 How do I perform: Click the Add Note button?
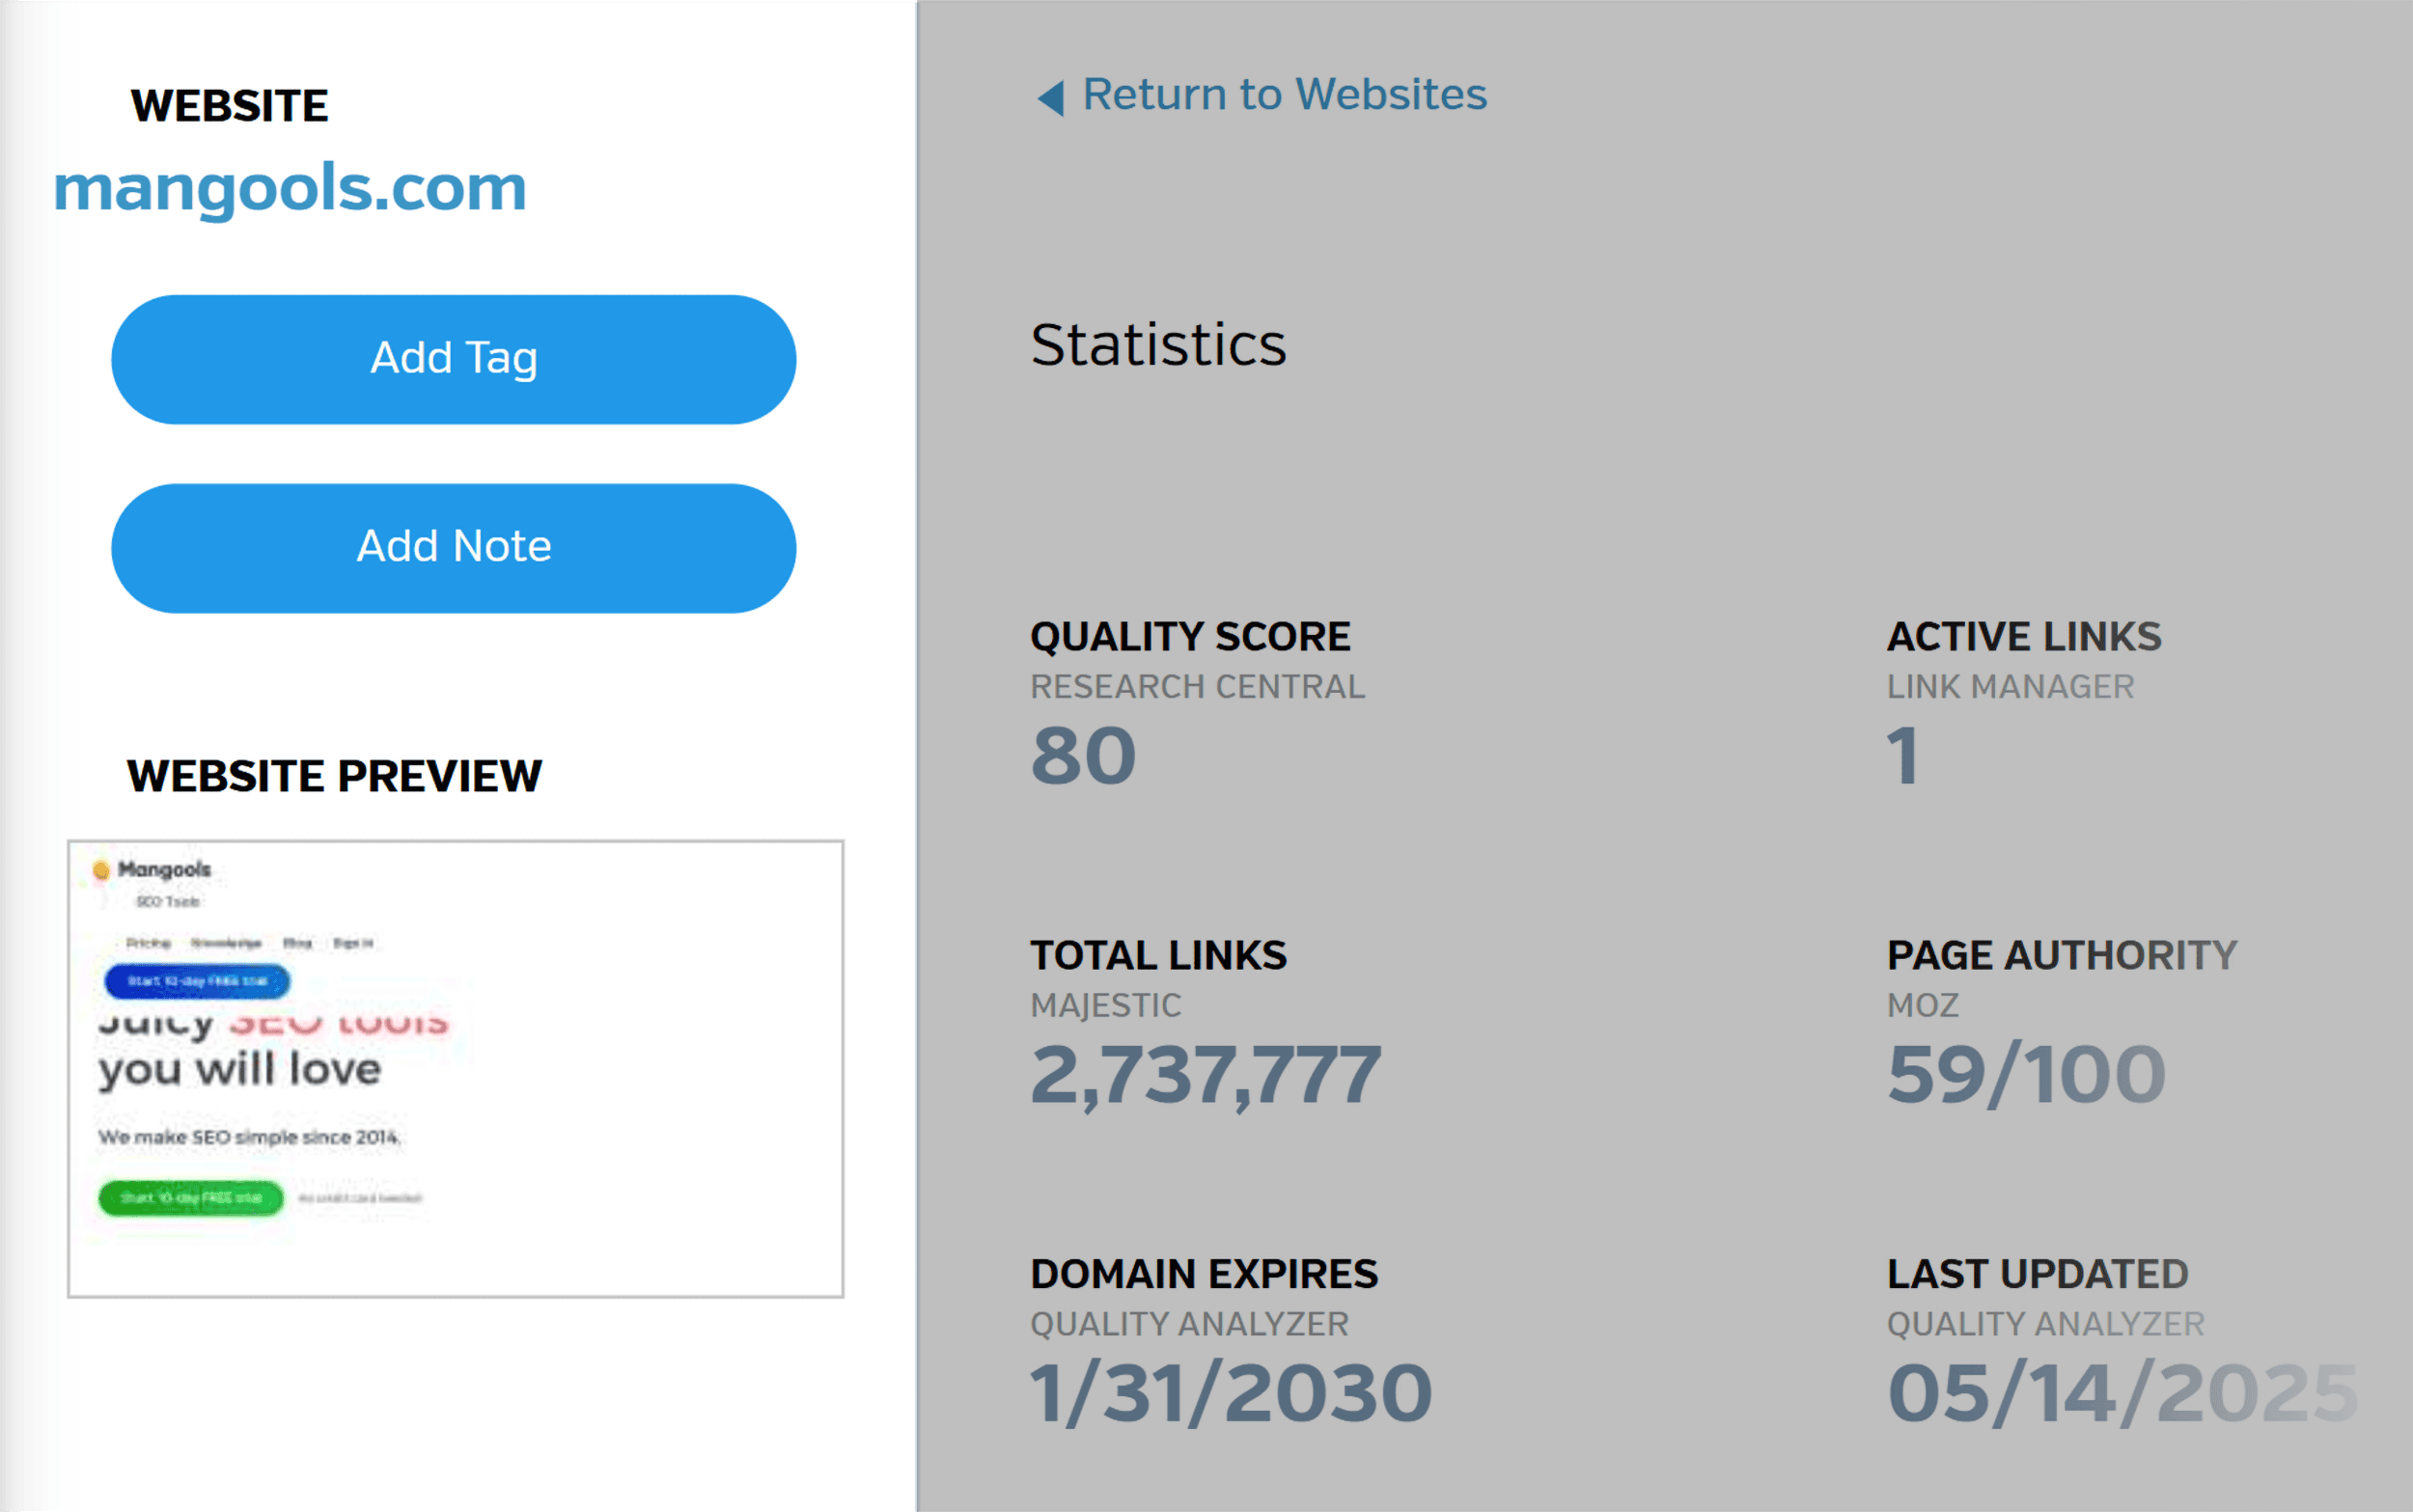[453, 548]
